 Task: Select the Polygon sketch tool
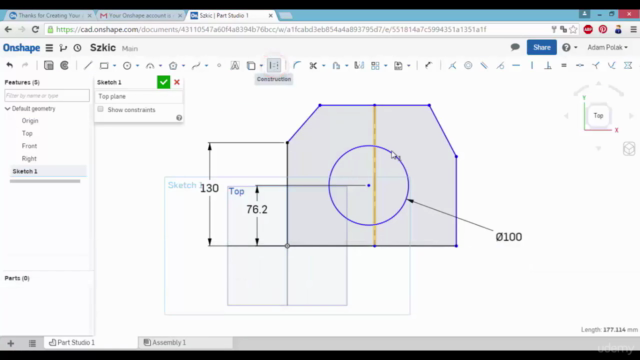tap(173, 65)
